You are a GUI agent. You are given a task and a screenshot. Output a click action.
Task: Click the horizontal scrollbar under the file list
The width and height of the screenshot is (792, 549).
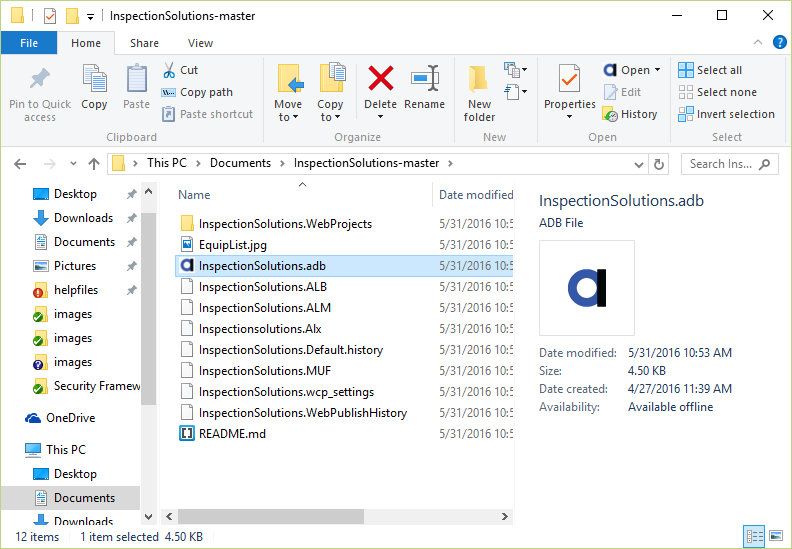point(270,516)
